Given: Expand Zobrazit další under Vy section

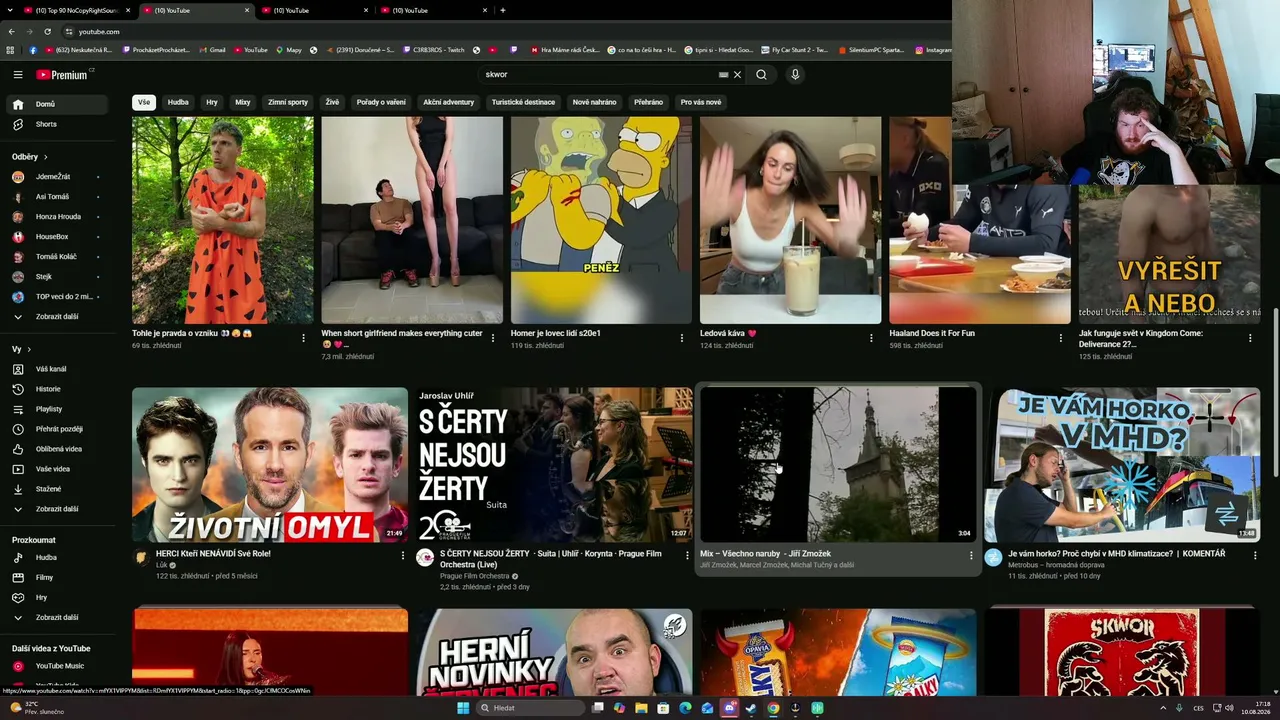Looking at the screenshot, I should (58, 509).
